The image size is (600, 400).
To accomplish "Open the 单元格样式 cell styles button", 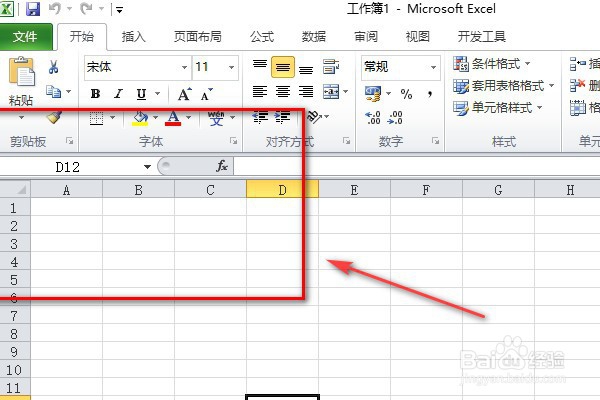I will pyautogui.click(x=498, y=108).
